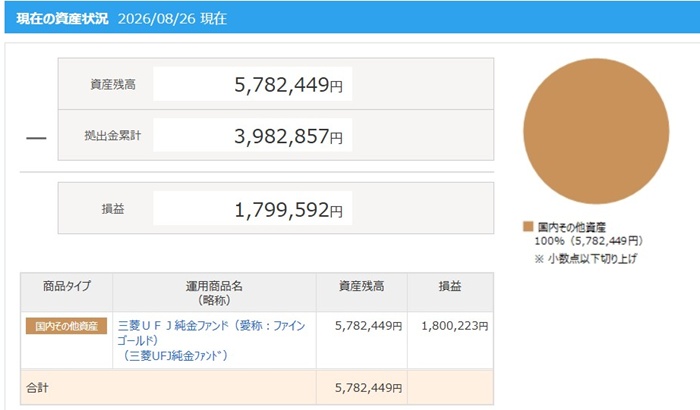The image size is (700, 410).
Task: Click the 合計 row label
Action: pos(37,388)
